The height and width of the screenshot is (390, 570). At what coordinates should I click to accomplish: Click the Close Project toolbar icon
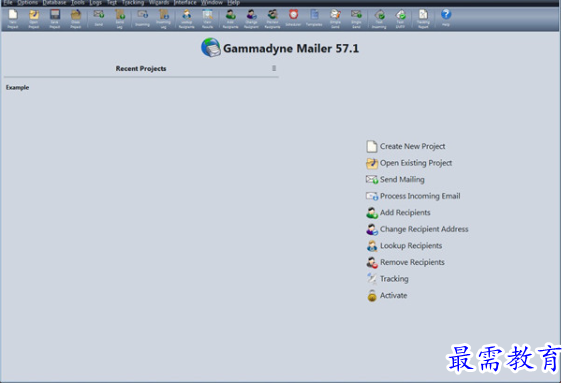[76, 18]
